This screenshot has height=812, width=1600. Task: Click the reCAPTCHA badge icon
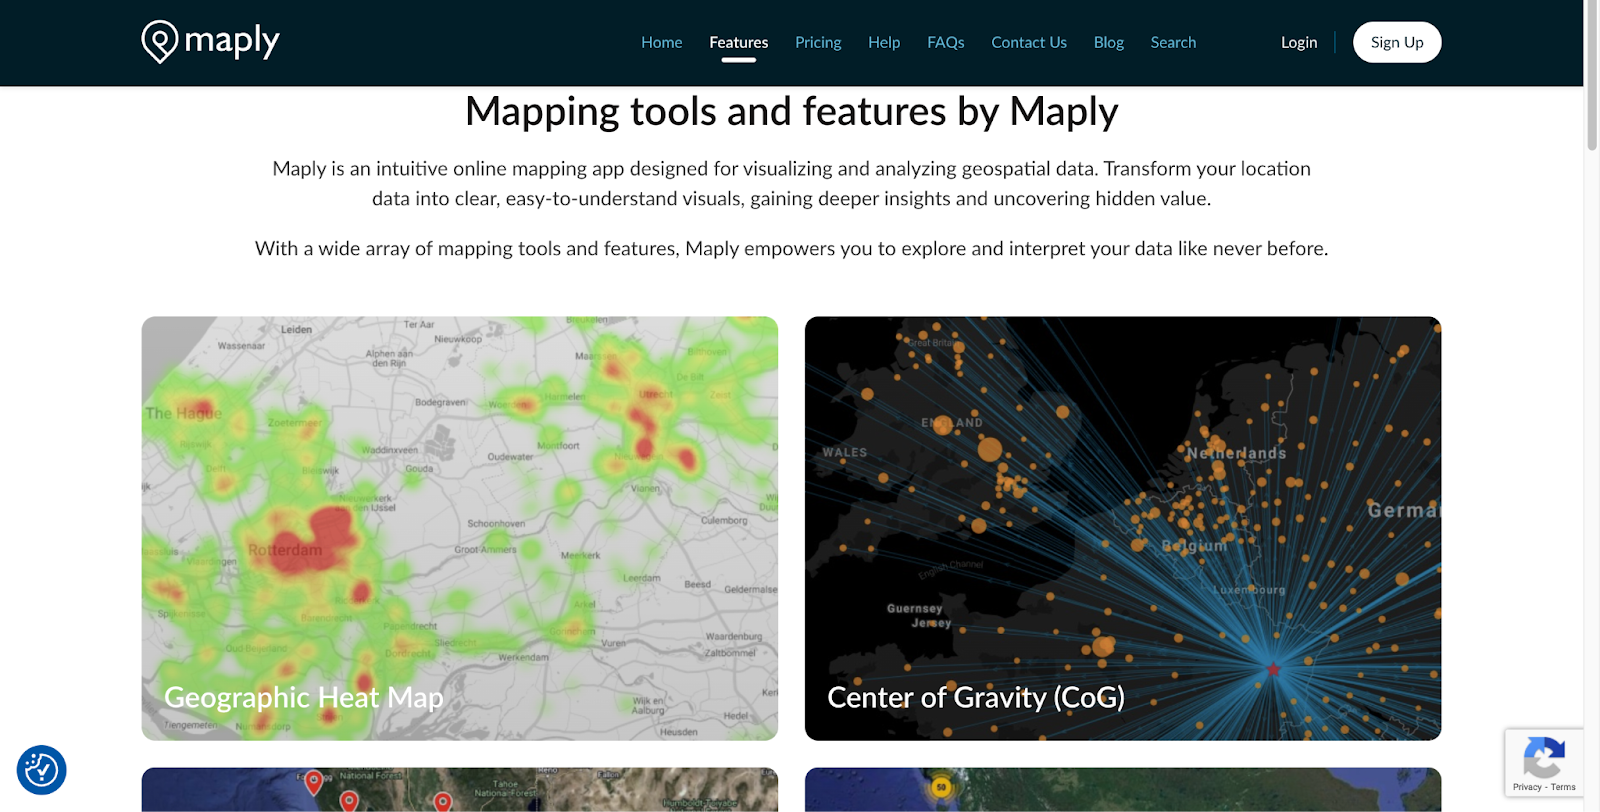1543,757
